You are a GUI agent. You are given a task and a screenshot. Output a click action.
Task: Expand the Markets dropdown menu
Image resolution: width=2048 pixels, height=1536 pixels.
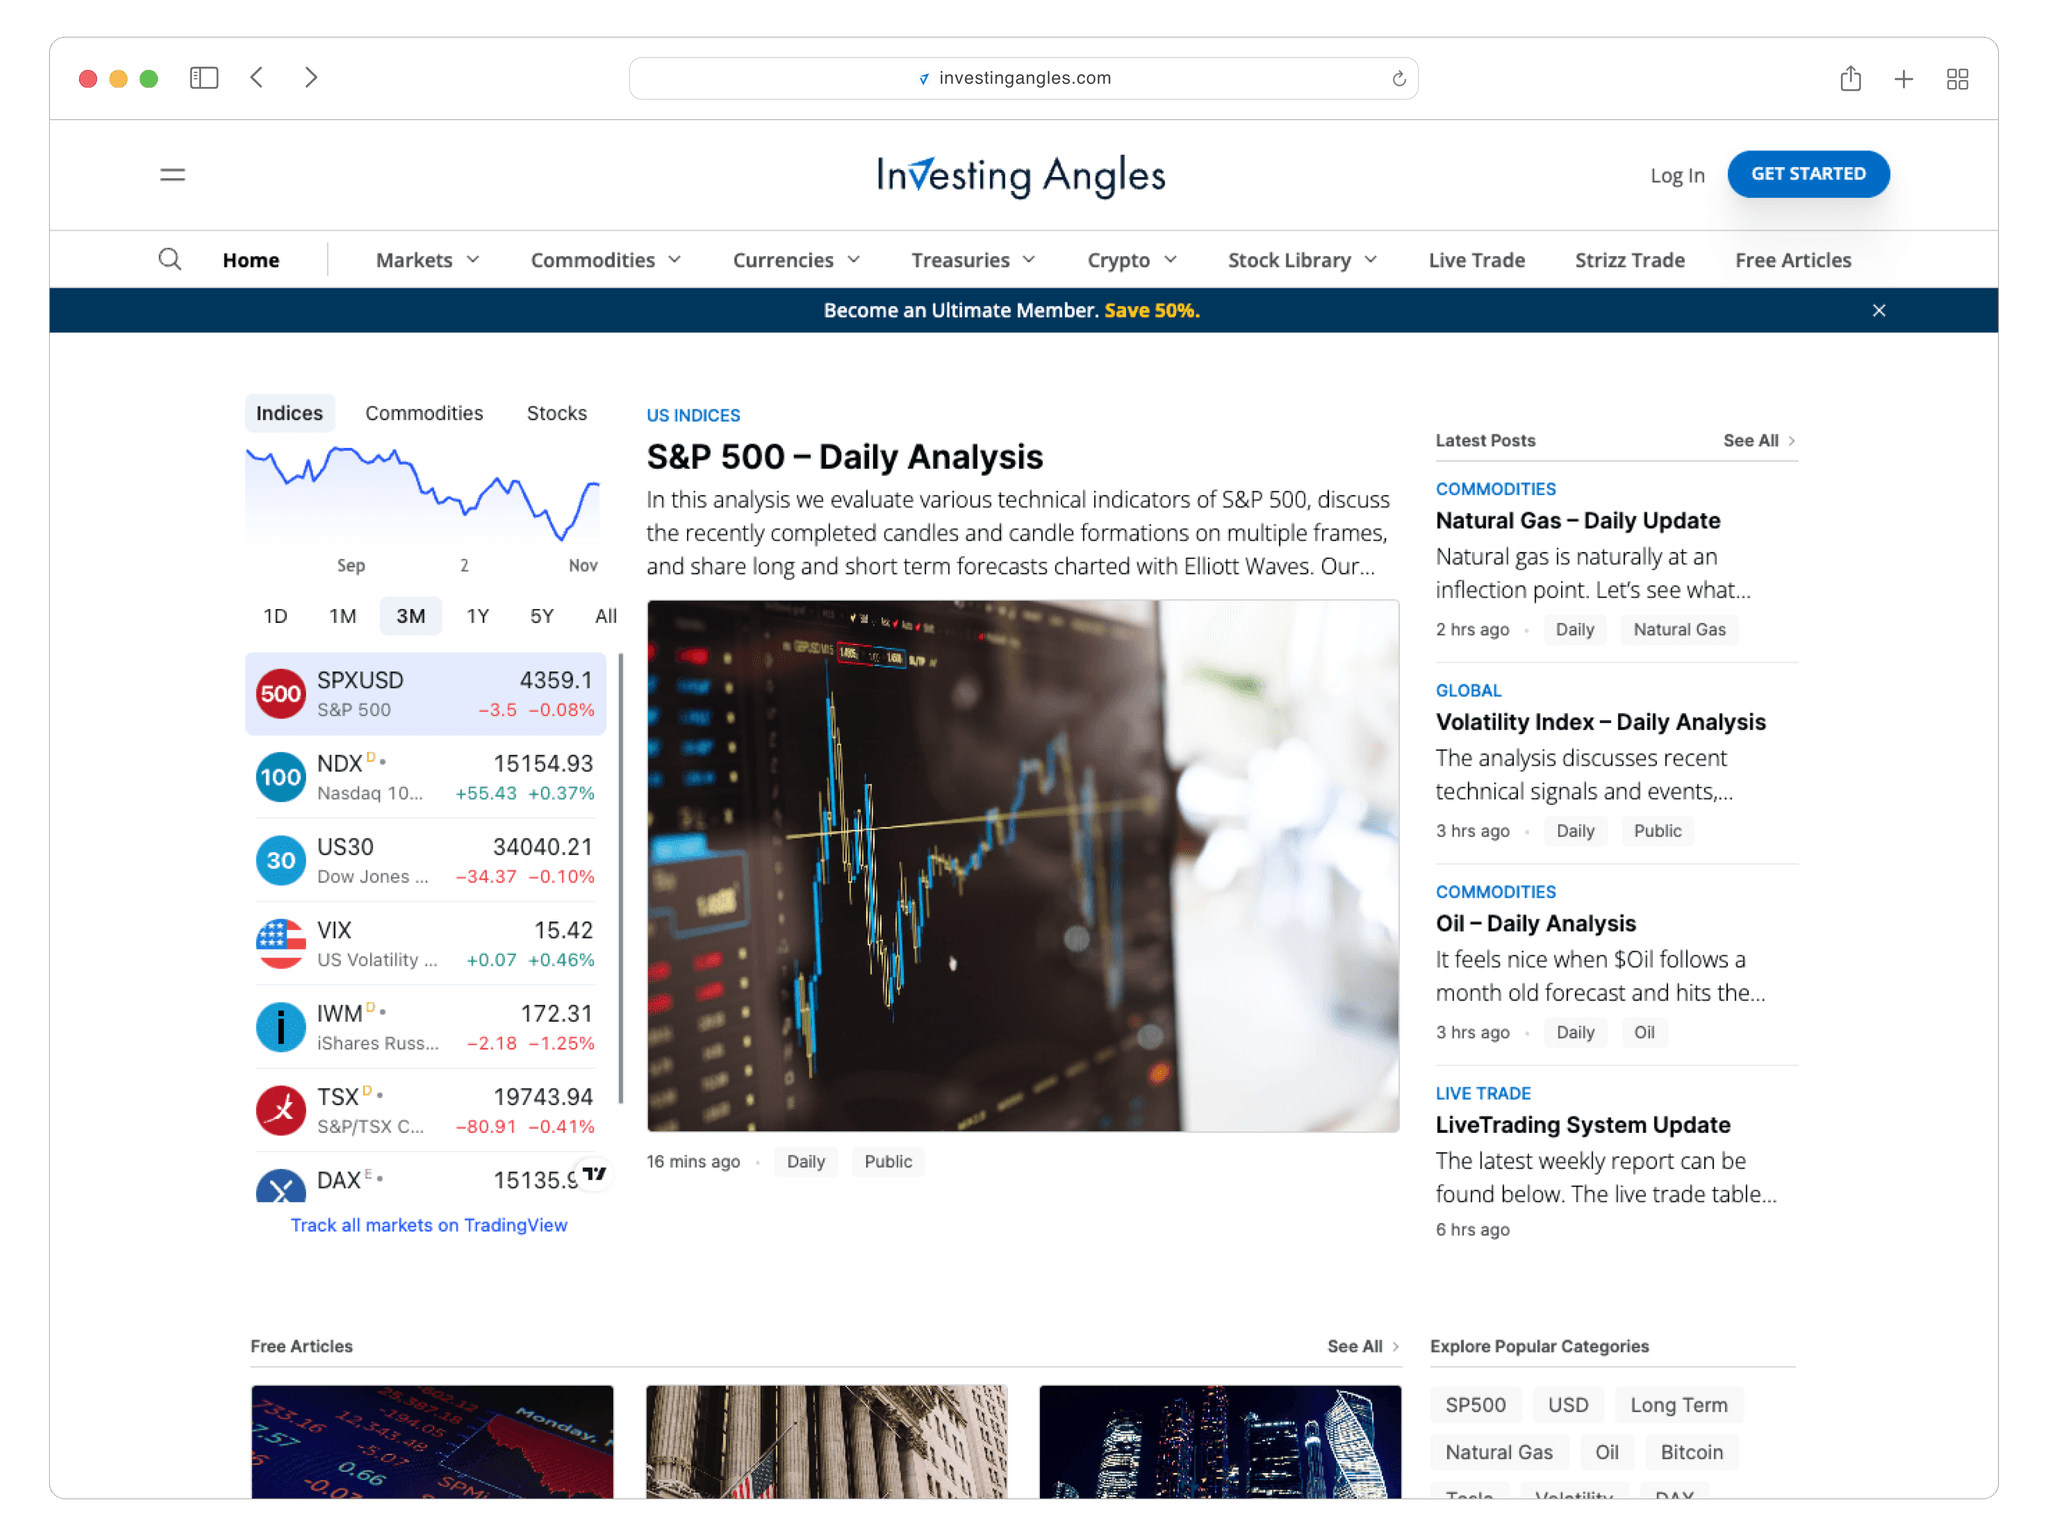426,258
